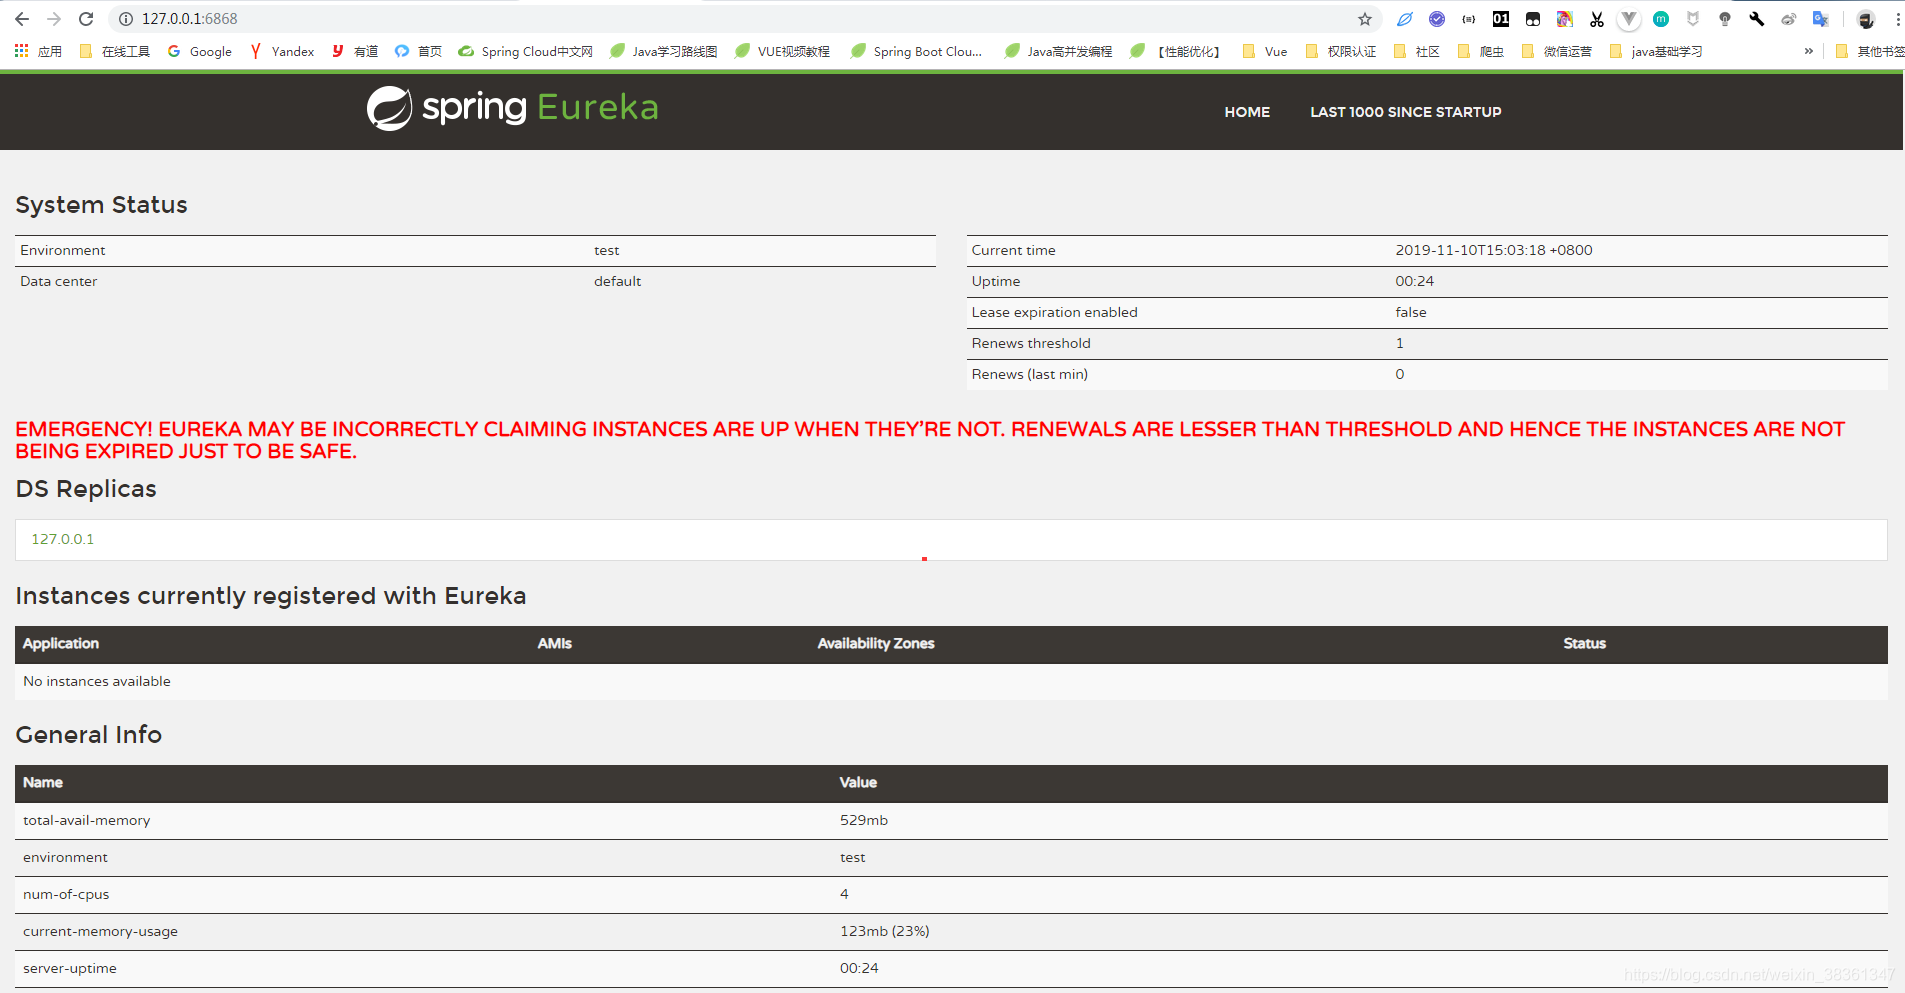Open the java基础学习 bookmark folder
This screenshot has width=1905, height=993.
click(x=1655, y=51)
